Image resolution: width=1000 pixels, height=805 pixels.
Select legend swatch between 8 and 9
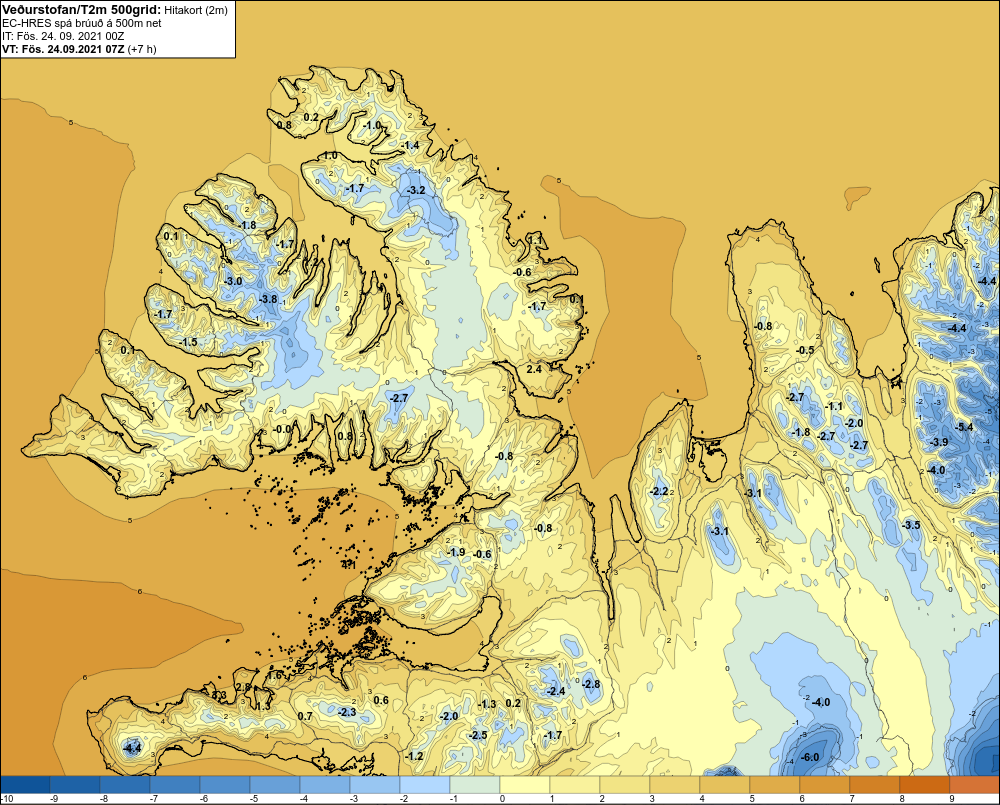(x=925, y=784)
